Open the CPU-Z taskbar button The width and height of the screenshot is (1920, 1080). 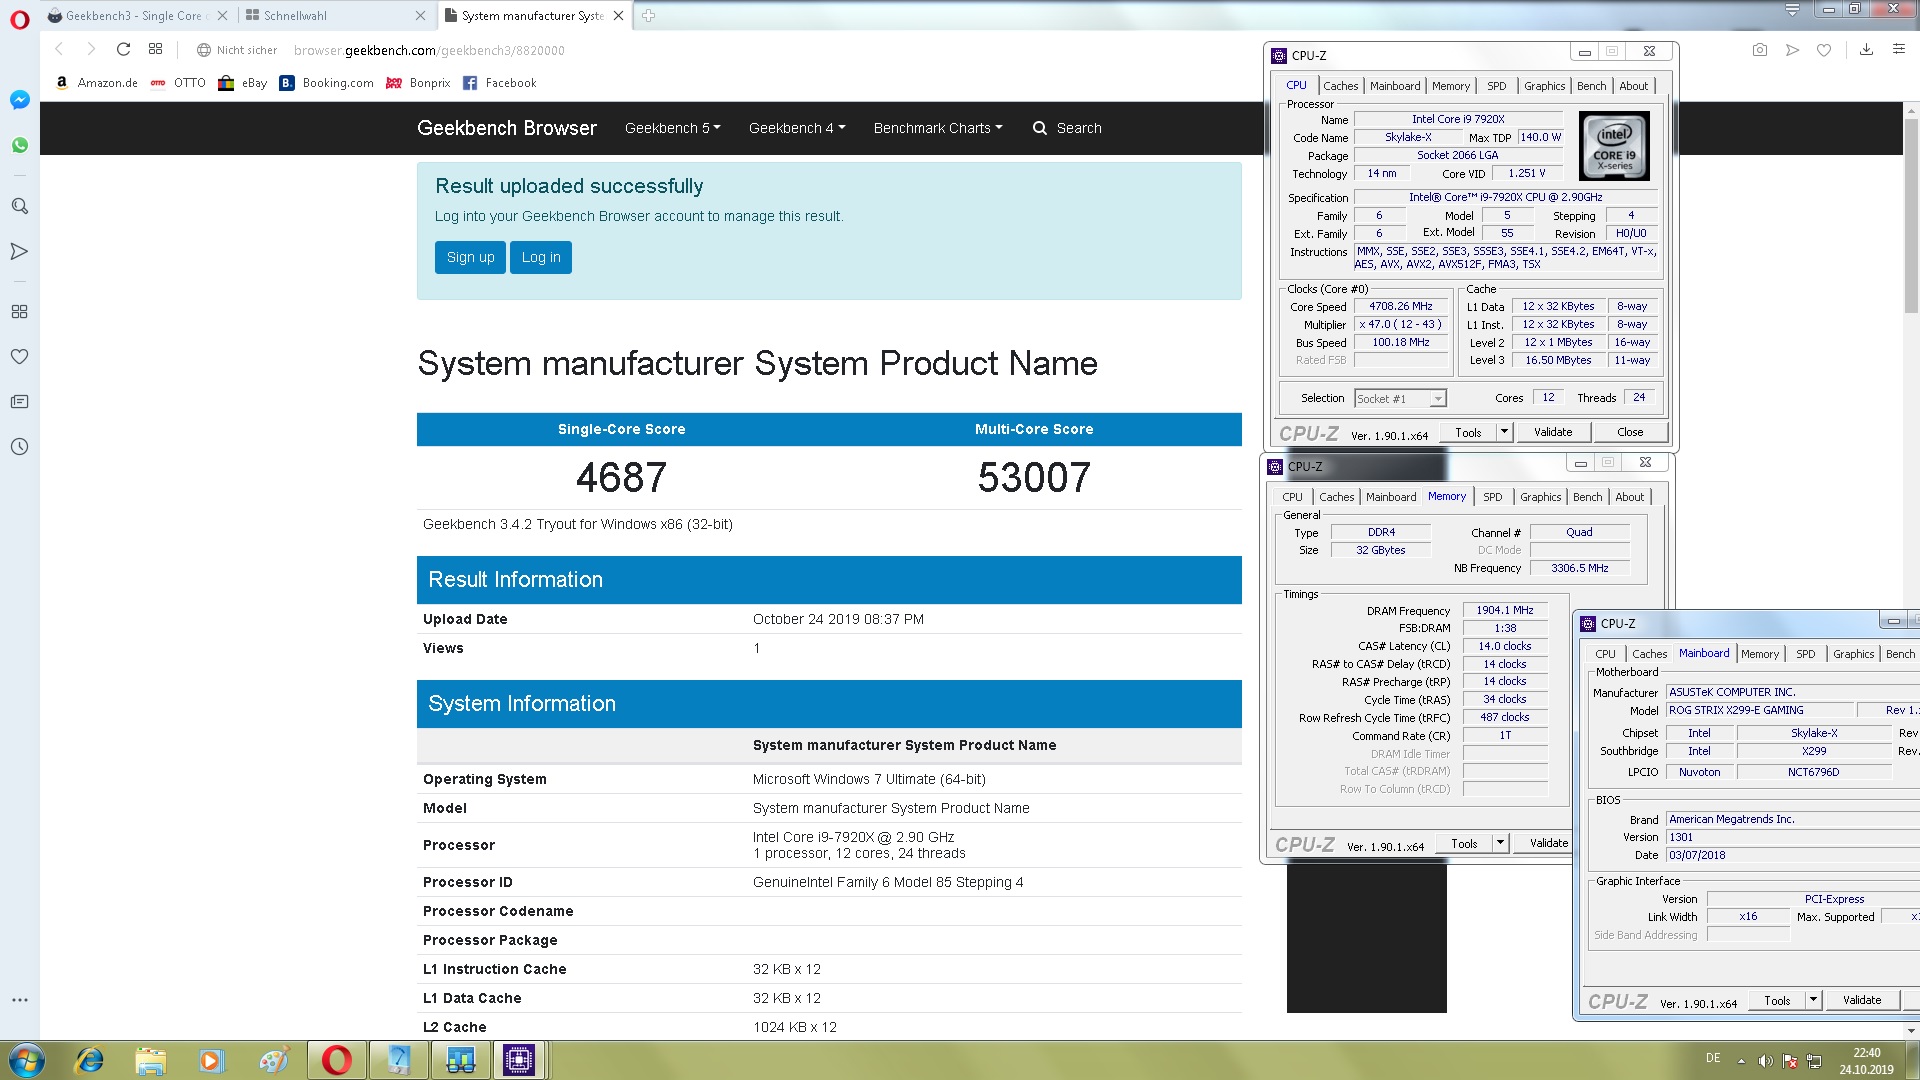pyautogui.click(x=519, y=1060)
